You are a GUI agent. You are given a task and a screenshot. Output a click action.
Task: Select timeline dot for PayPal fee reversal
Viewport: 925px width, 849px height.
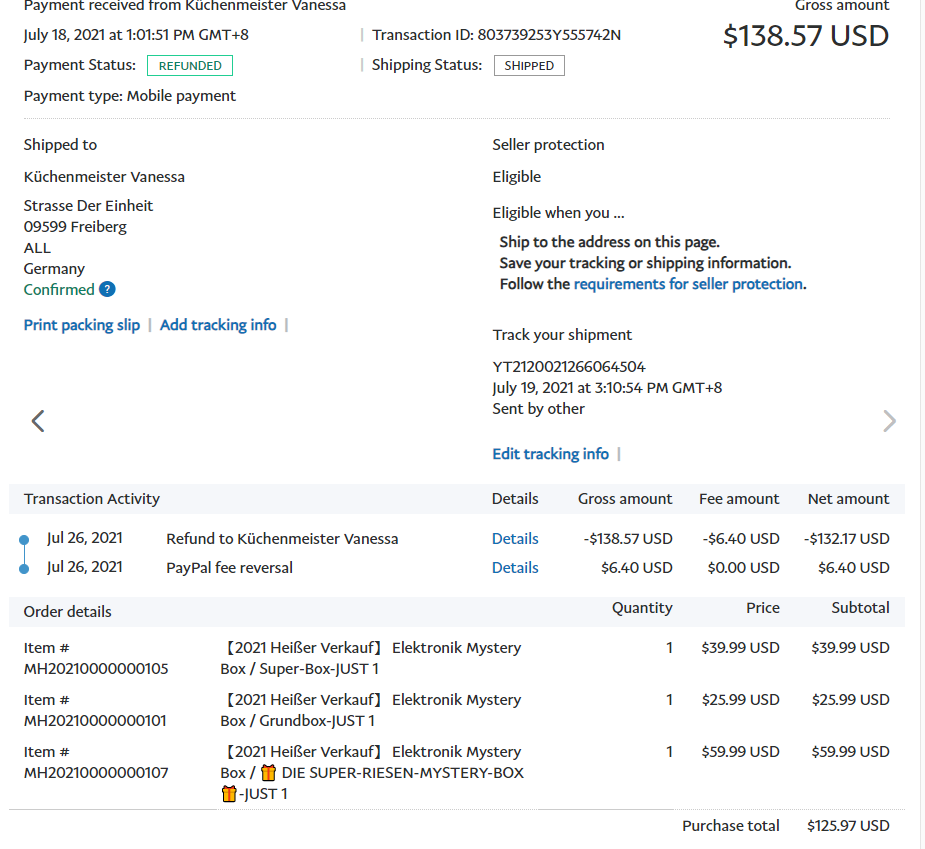tap(25, 569)
